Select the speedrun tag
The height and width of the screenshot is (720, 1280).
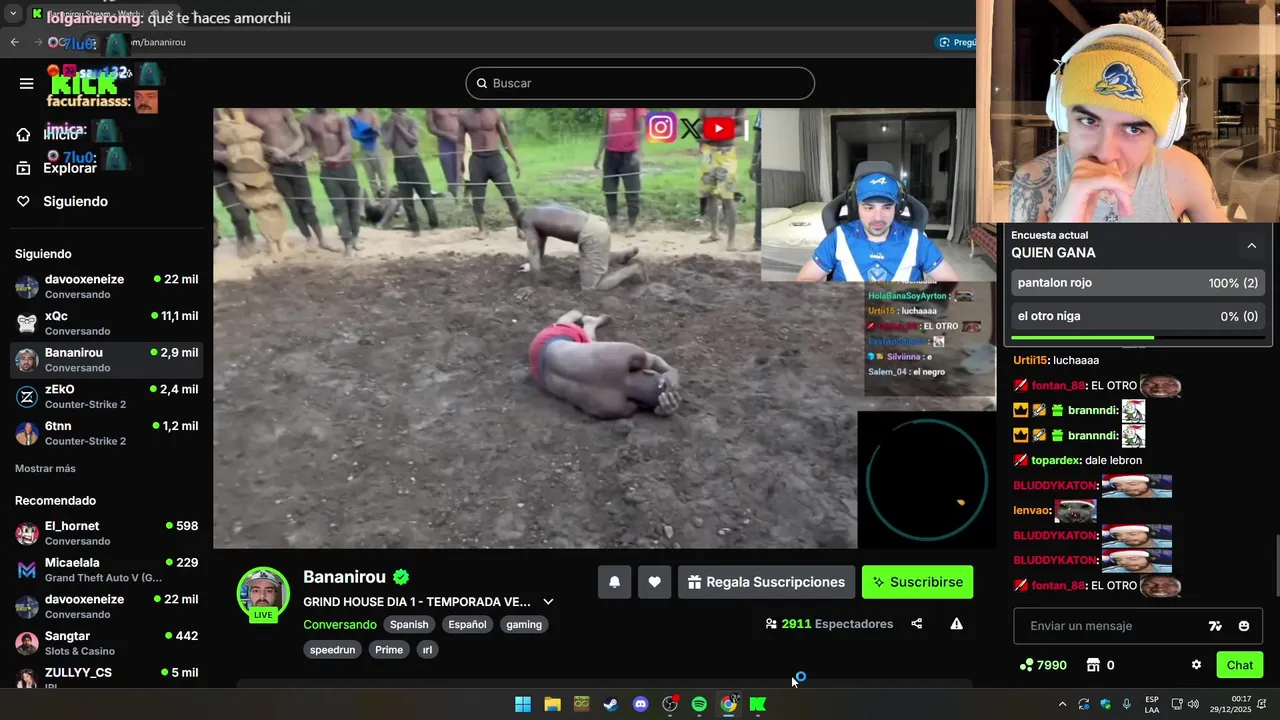coord(332,649)
